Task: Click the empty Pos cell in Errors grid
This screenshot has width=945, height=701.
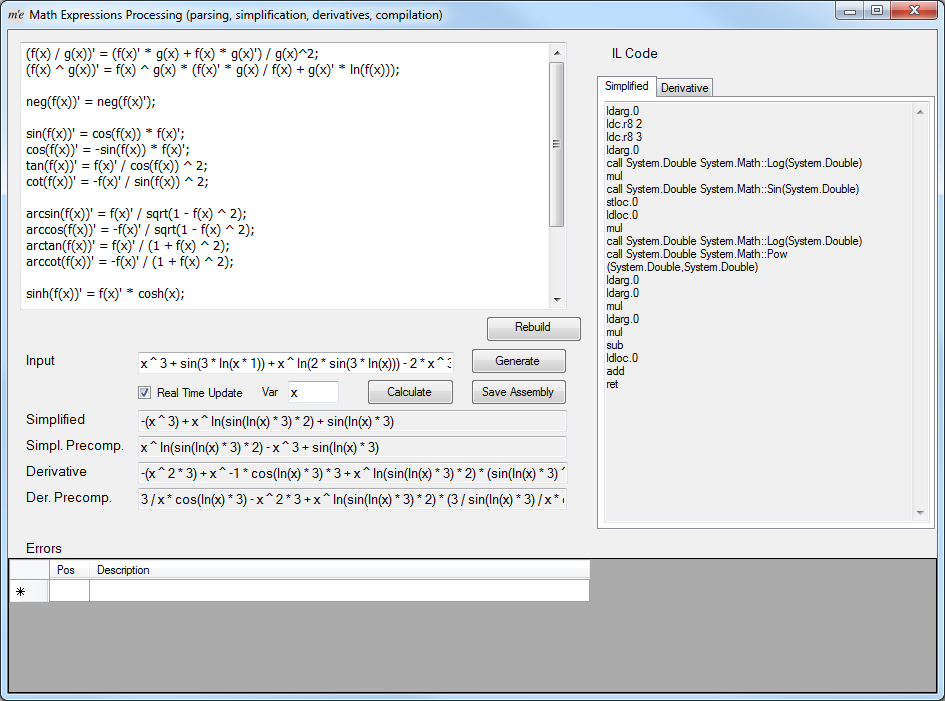Action: click(69, 591)
